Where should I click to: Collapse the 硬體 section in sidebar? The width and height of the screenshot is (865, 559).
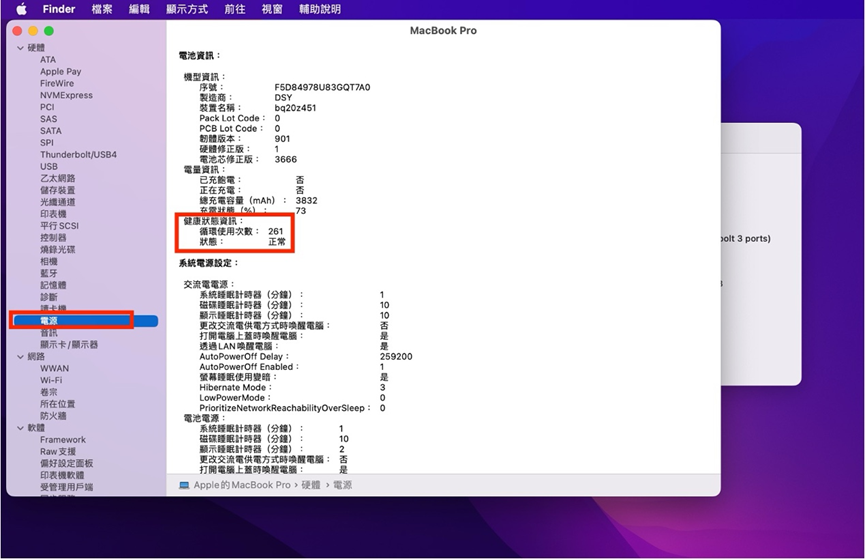point(20,48)
